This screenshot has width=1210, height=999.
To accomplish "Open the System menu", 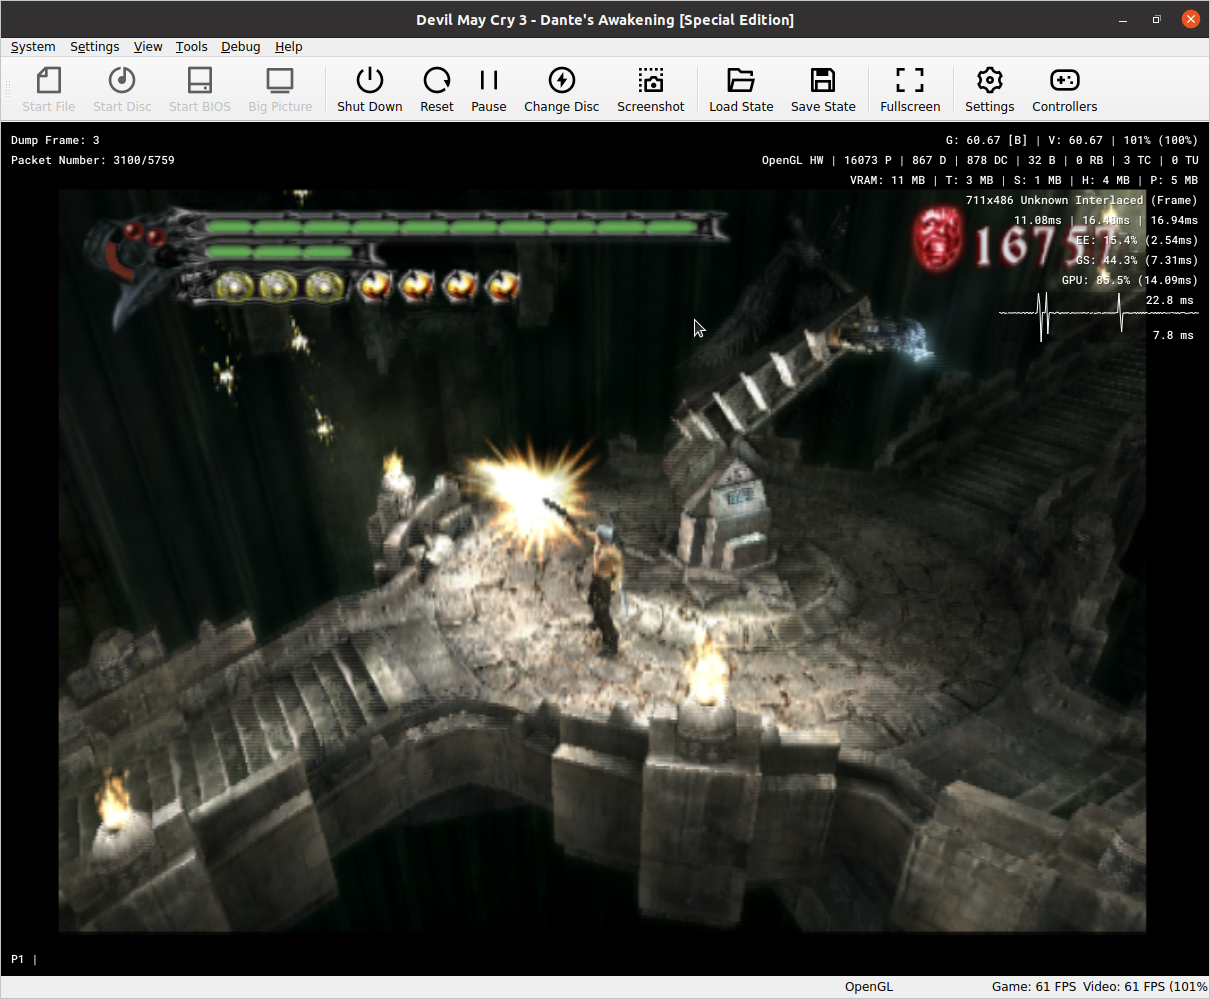I will [x=33, y=47].
